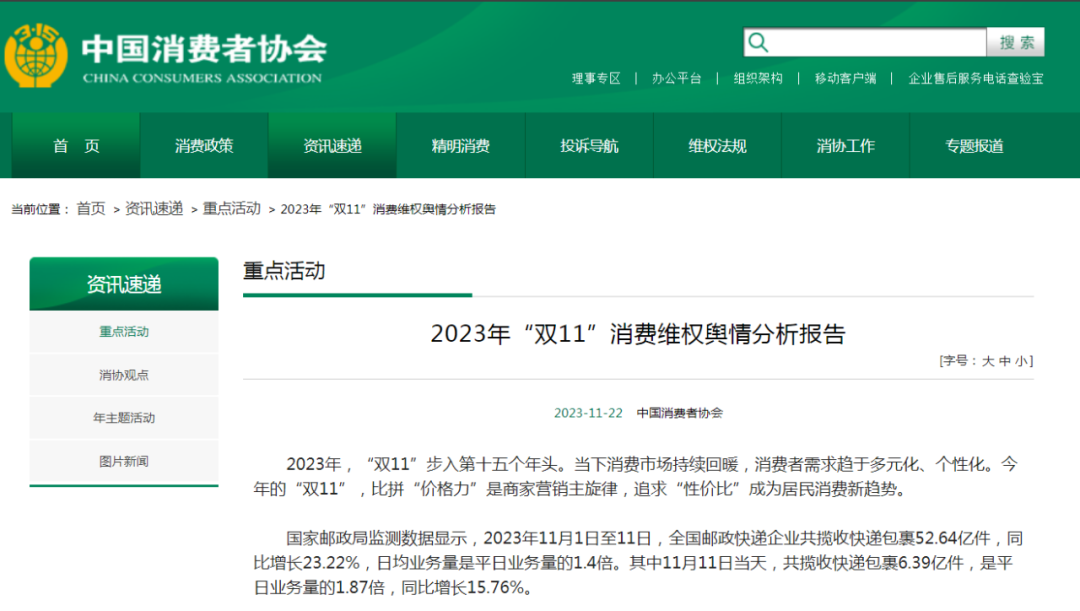1080x611 pixels.
Task: Open the 消协工作 navigation tab
Action: pyautogui.click(x=845, y=146)
